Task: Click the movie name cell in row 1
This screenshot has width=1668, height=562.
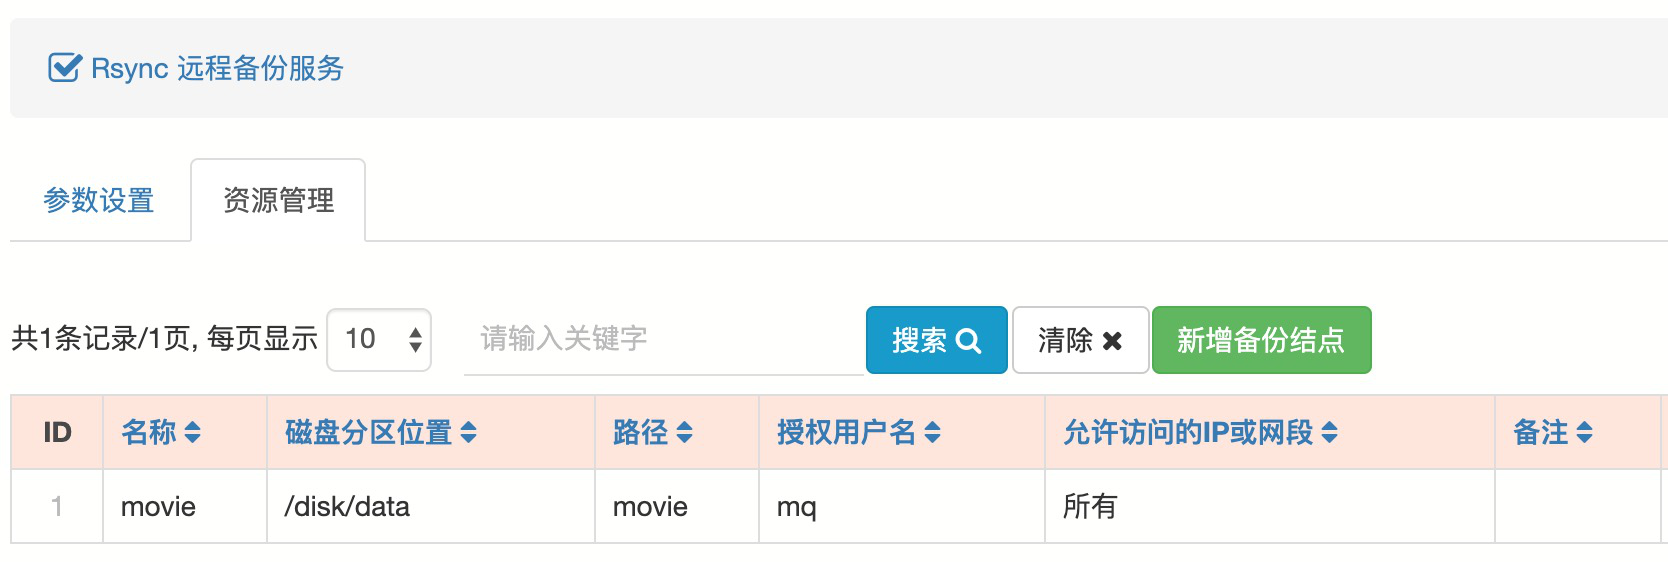Action: [x=158, y=507]
